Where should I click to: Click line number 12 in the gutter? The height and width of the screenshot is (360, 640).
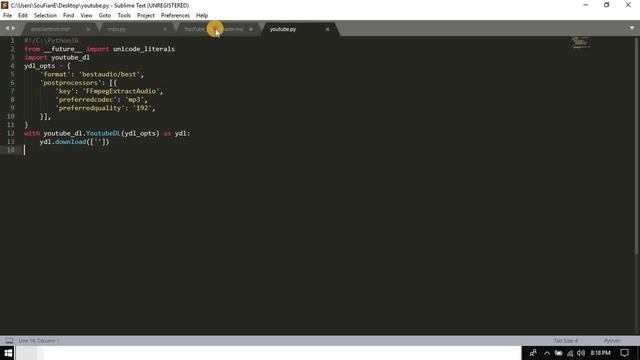pyautogui.click(x=11, y=133)
